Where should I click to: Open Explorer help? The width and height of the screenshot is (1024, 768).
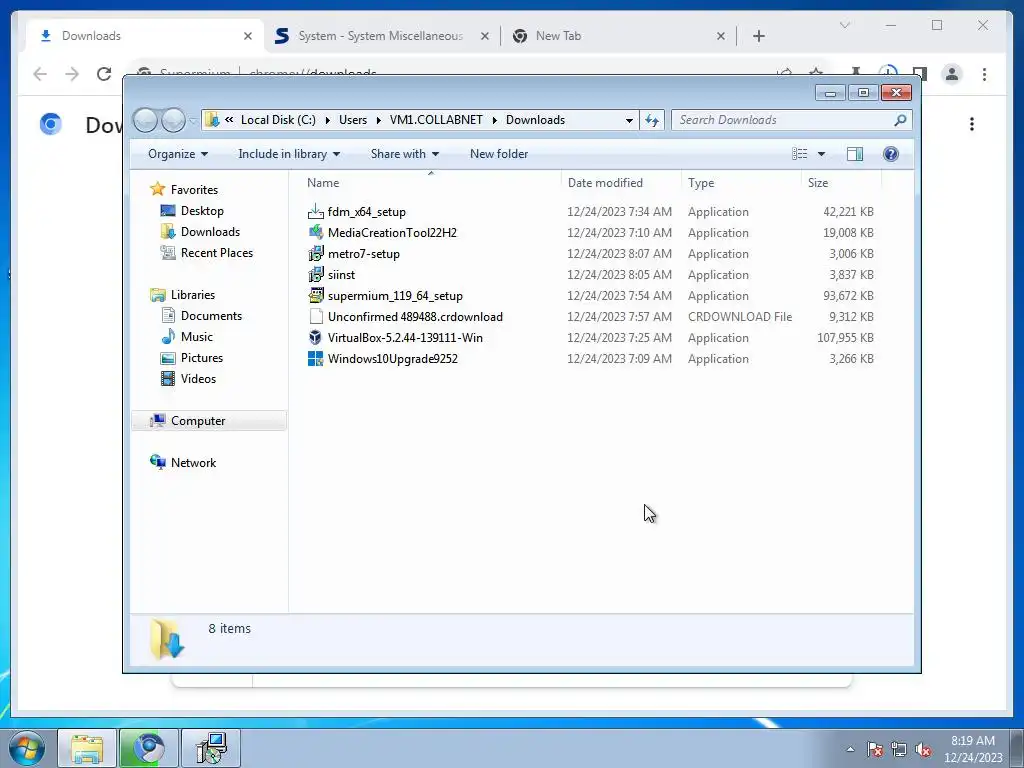pos(891,154)
